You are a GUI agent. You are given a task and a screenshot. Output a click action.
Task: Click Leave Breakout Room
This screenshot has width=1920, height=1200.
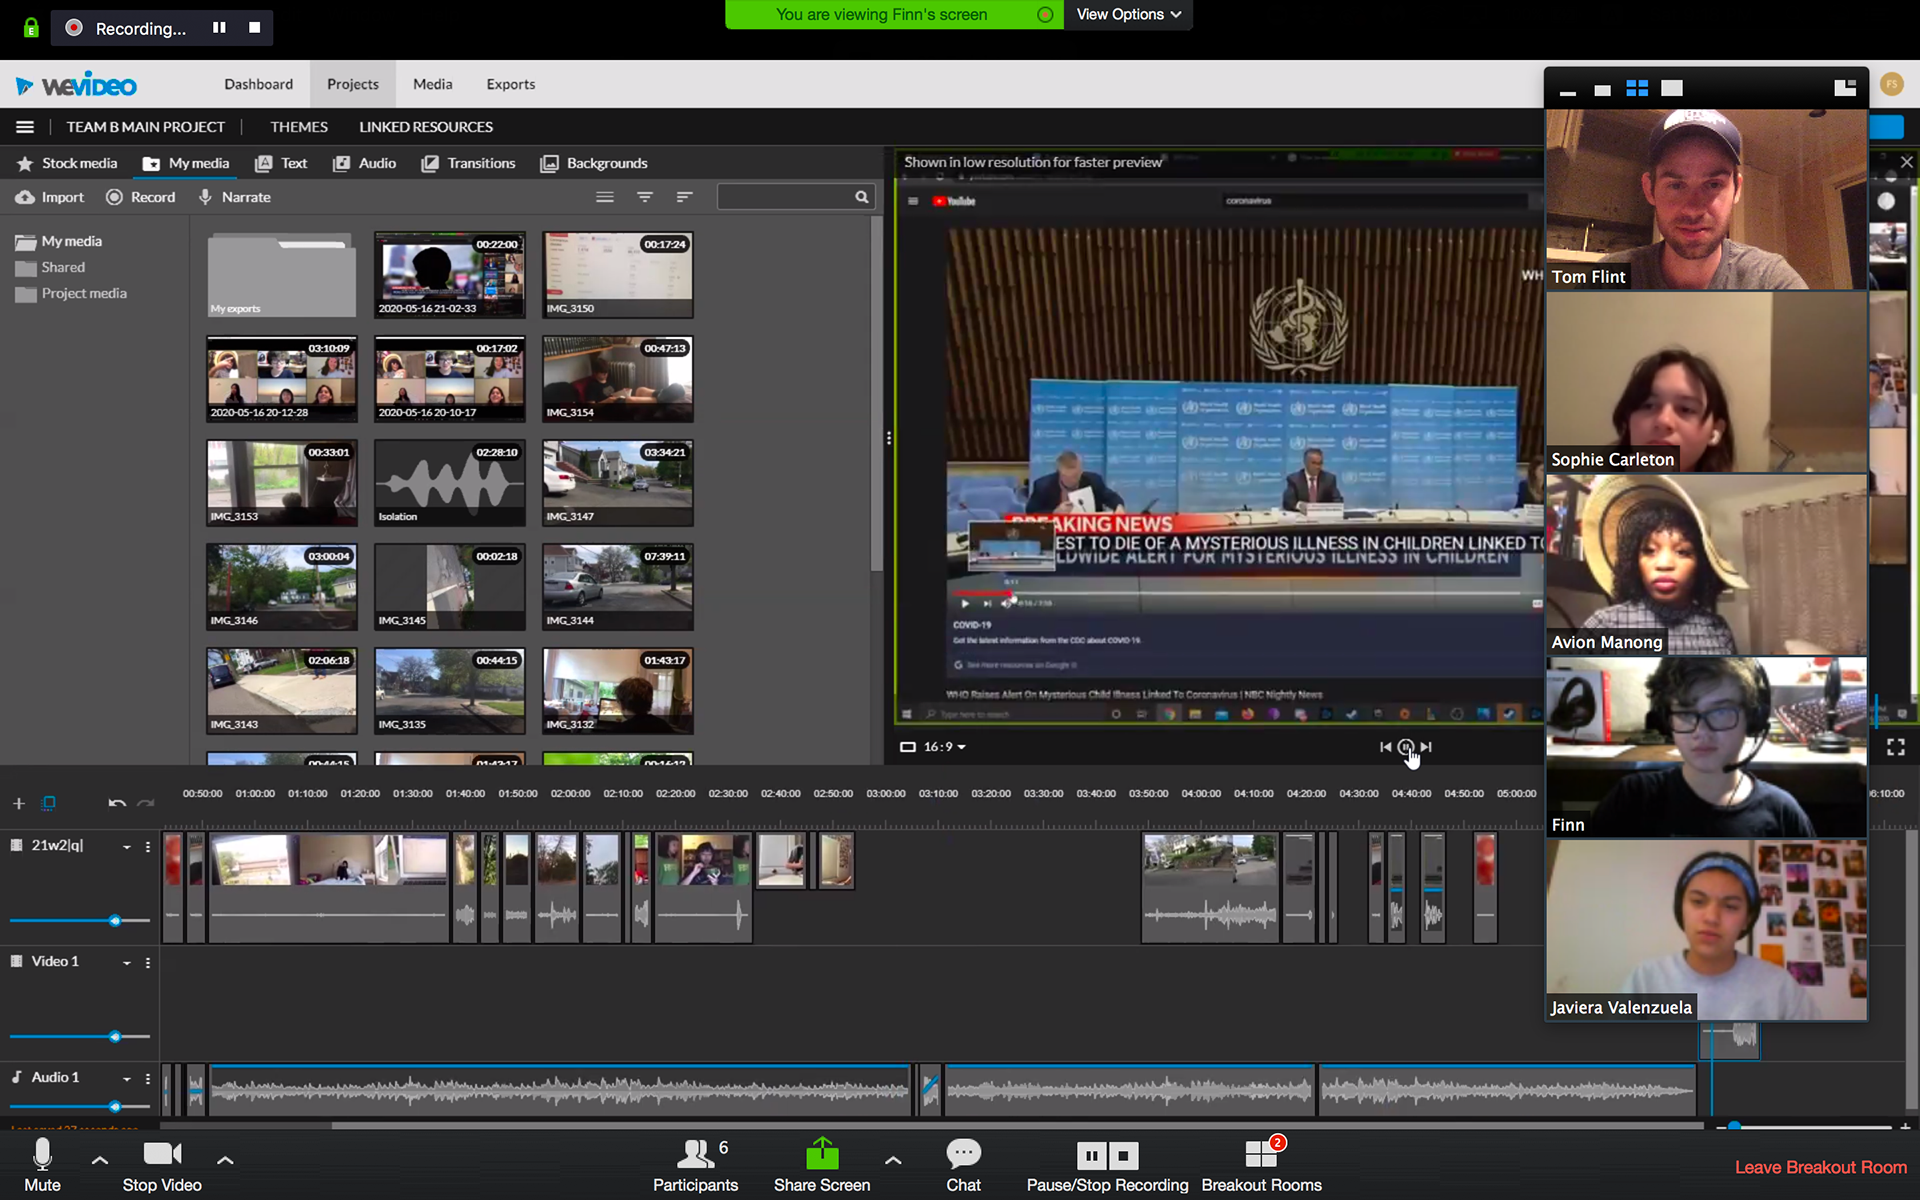[x=1820, y=1167]
